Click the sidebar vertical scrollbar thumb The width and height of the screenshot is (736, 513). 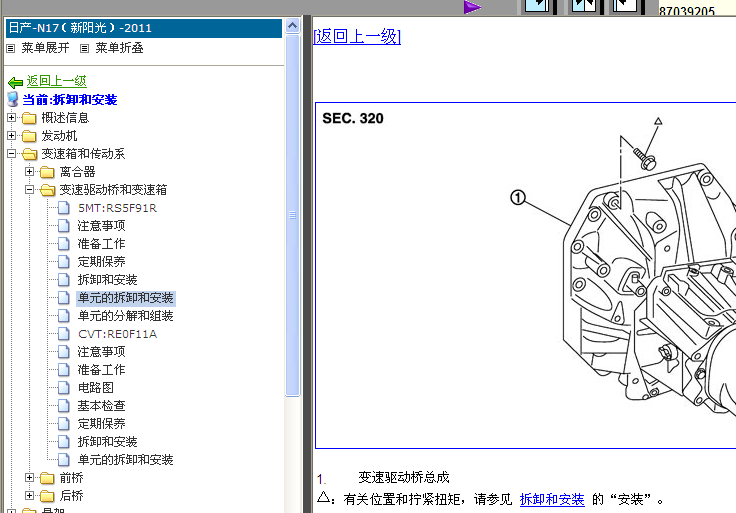point(292,215)
